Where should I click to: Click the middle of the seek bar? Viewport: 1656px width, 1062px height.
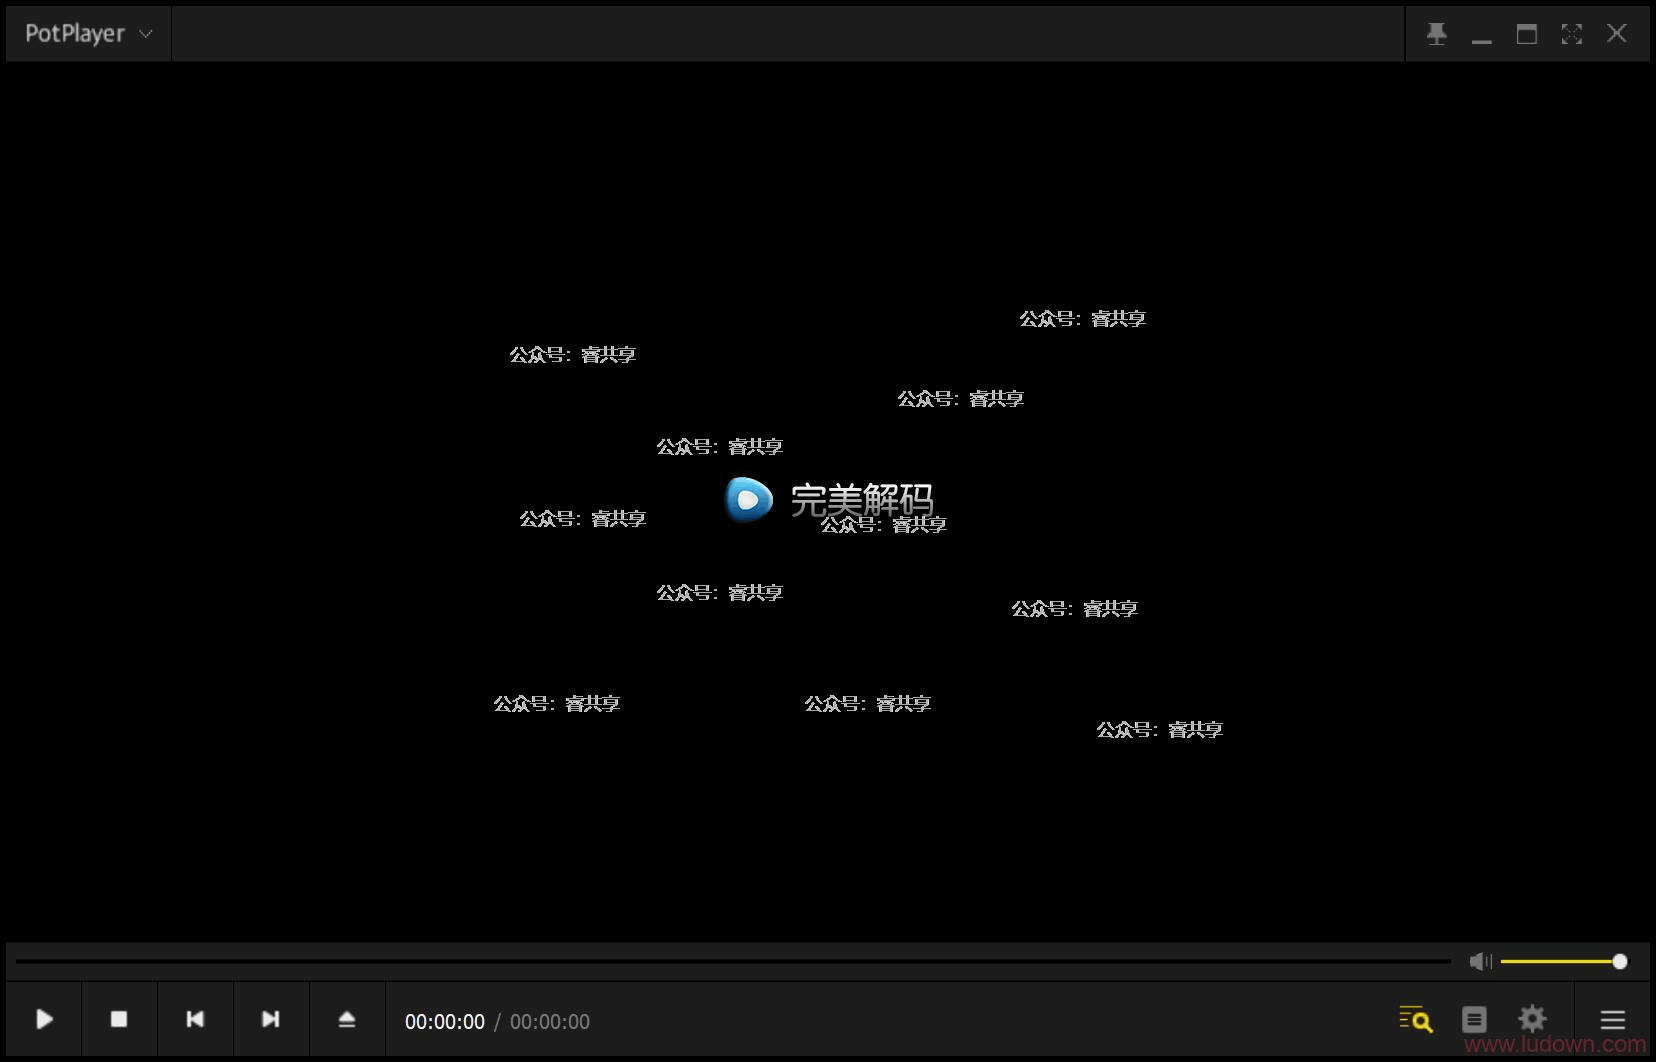(733, 961)
